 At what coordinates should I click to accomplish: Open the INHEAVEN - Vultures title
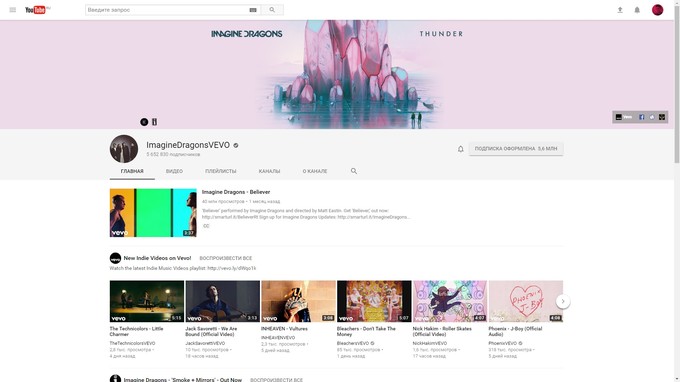tap(284, 329)
